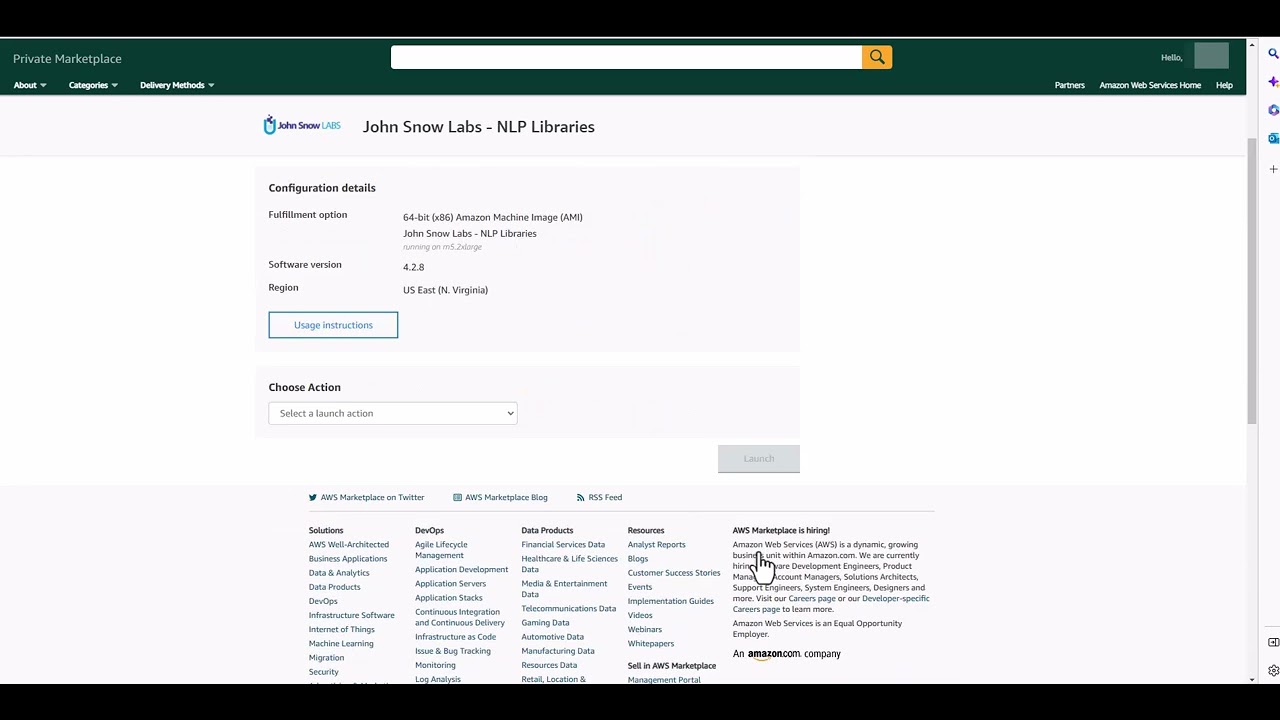Open the Outlook sidebar icon
The width and height of the screenshot is (1280, 720).
(x=1273, y=138)
